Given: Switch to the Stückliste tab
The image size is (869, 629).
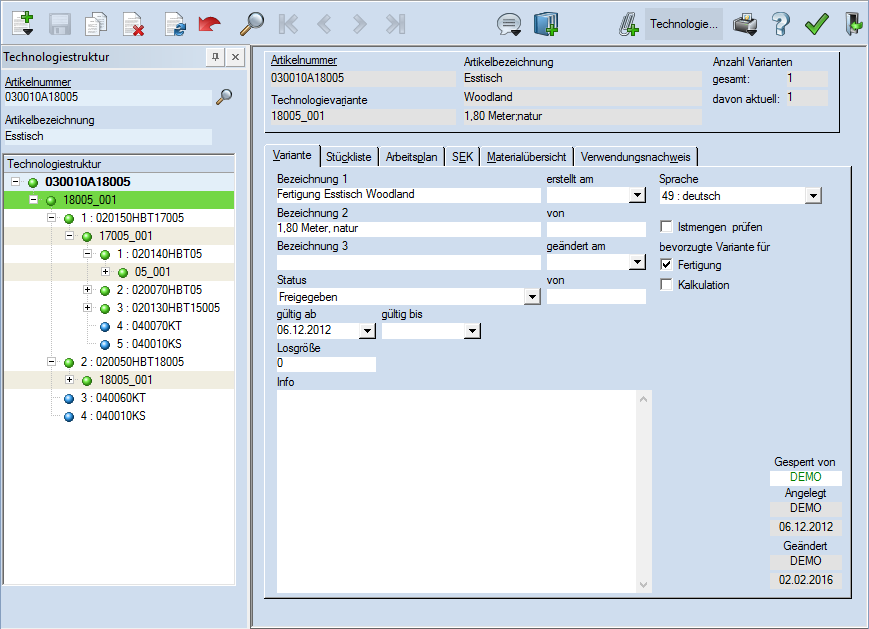Looking at the screenshot, I should click(349, 157).
